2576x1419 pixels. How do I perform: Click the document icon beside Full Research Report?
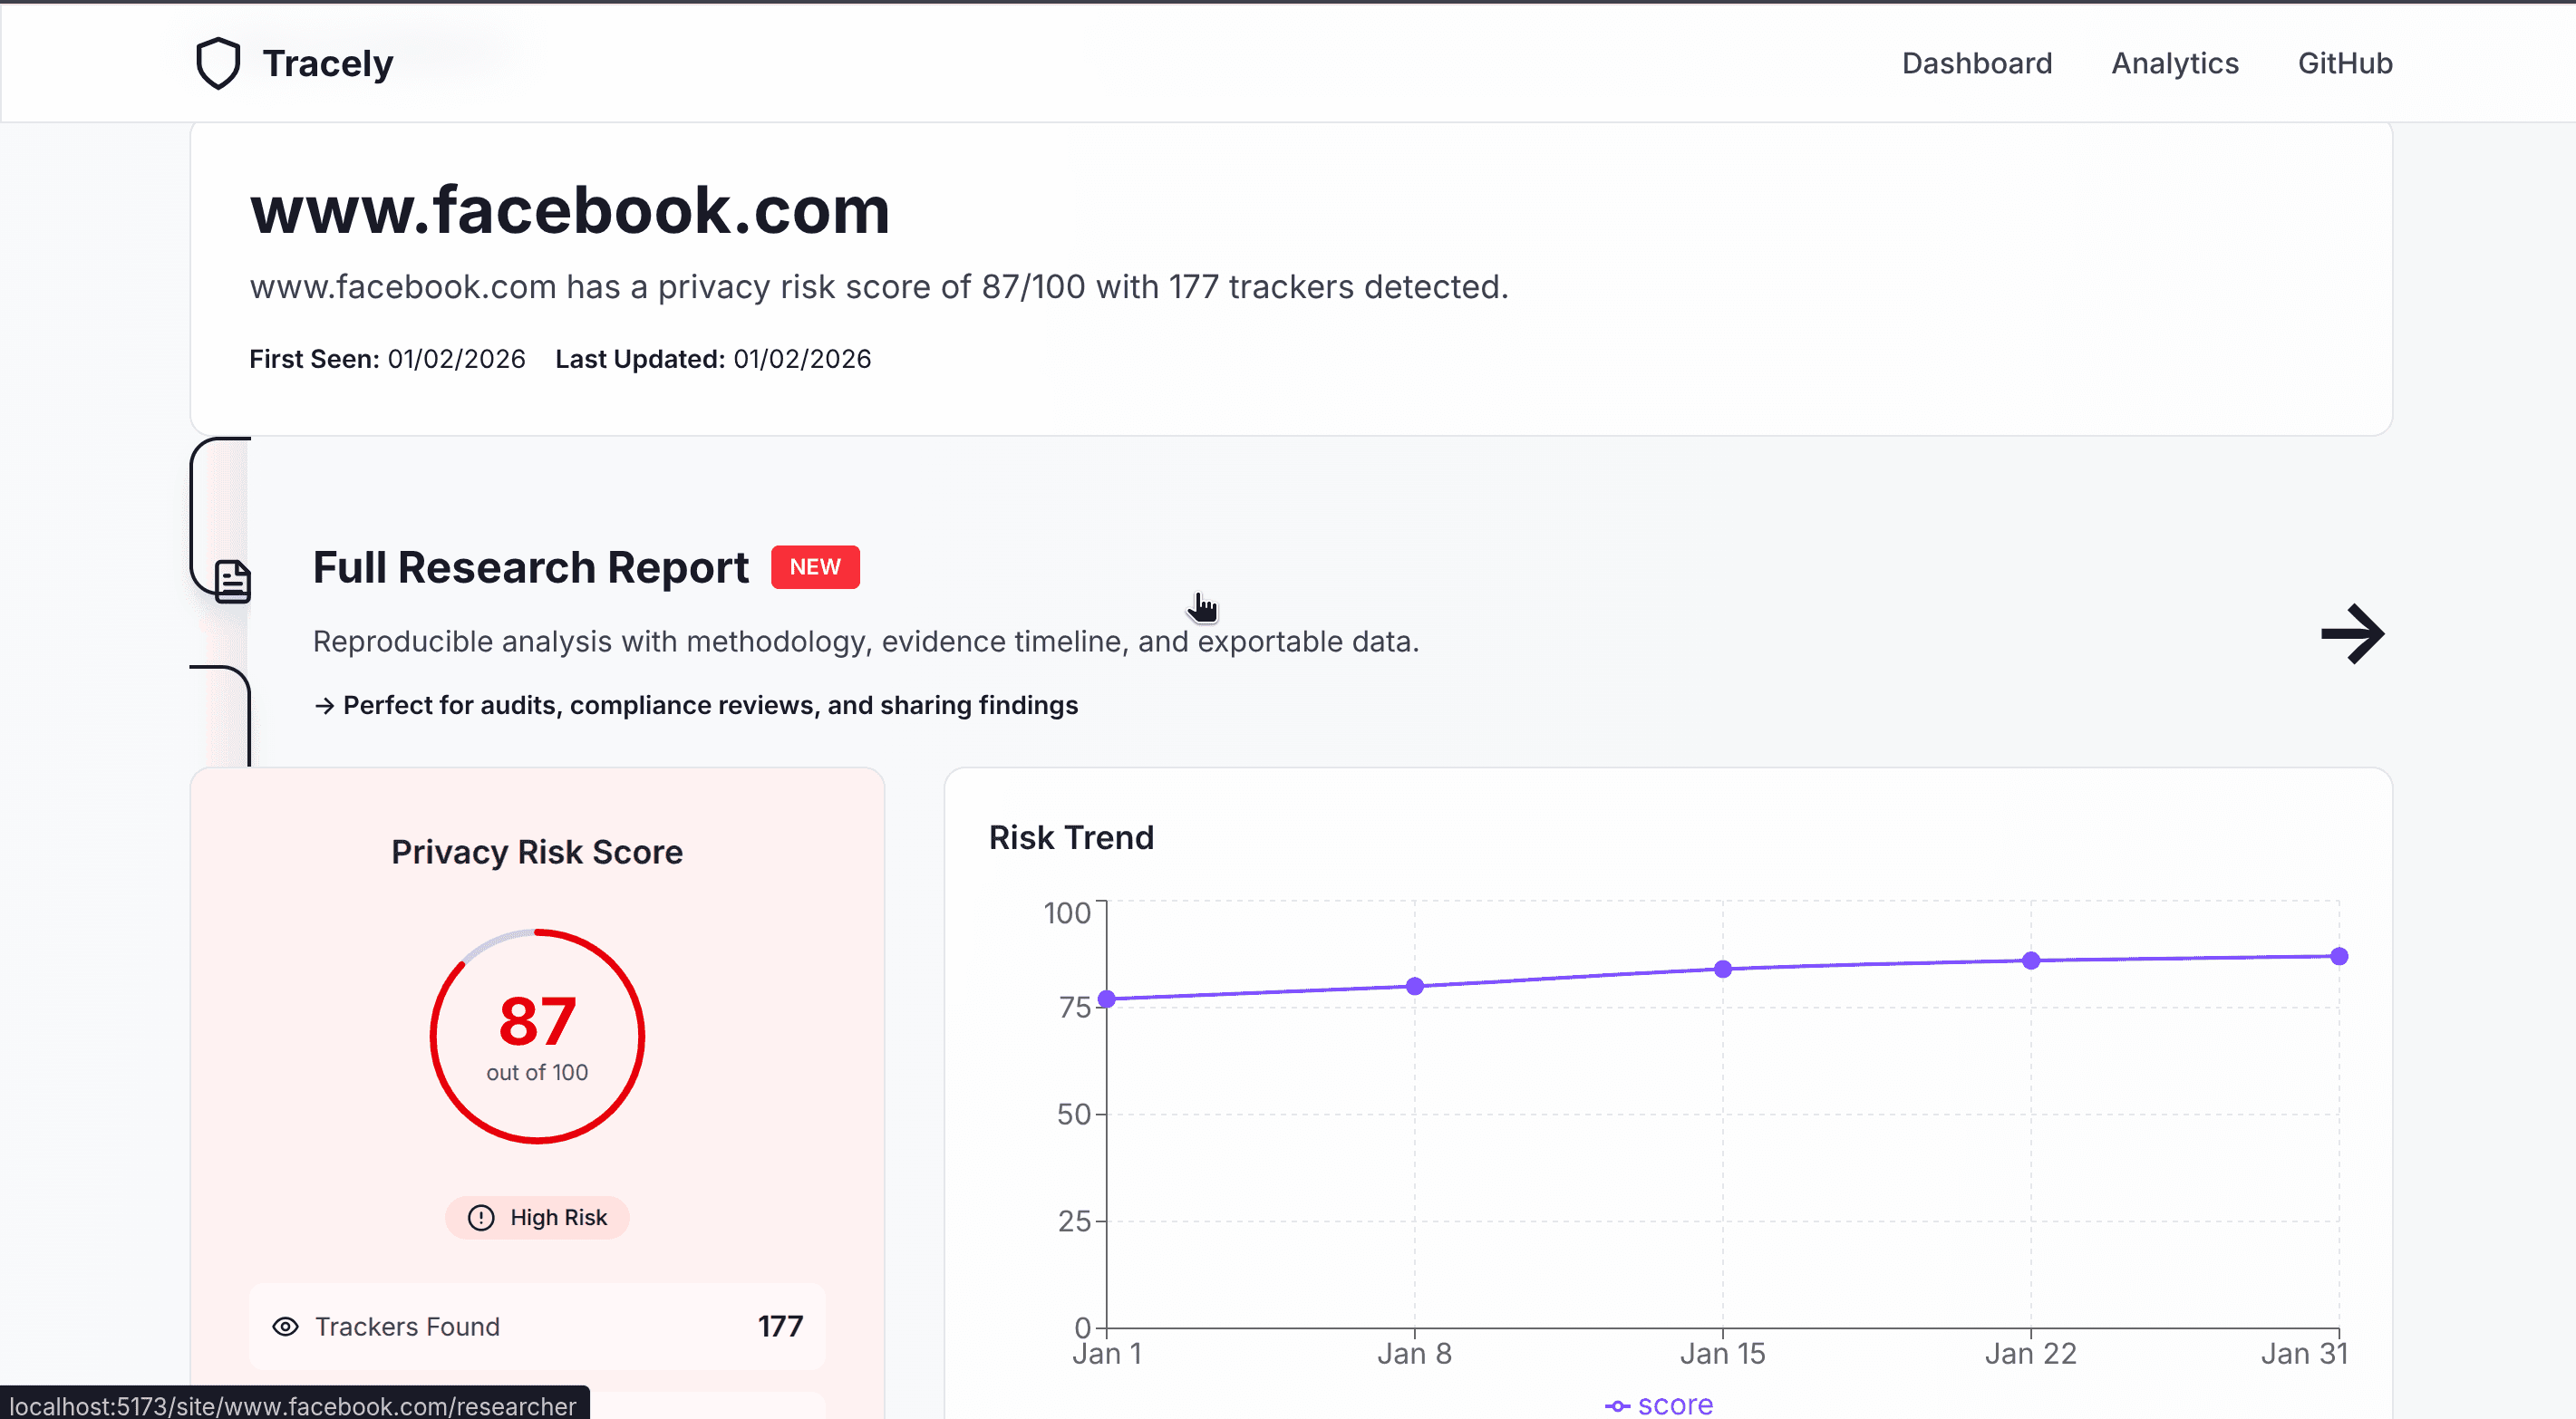[x=233, y=581]
